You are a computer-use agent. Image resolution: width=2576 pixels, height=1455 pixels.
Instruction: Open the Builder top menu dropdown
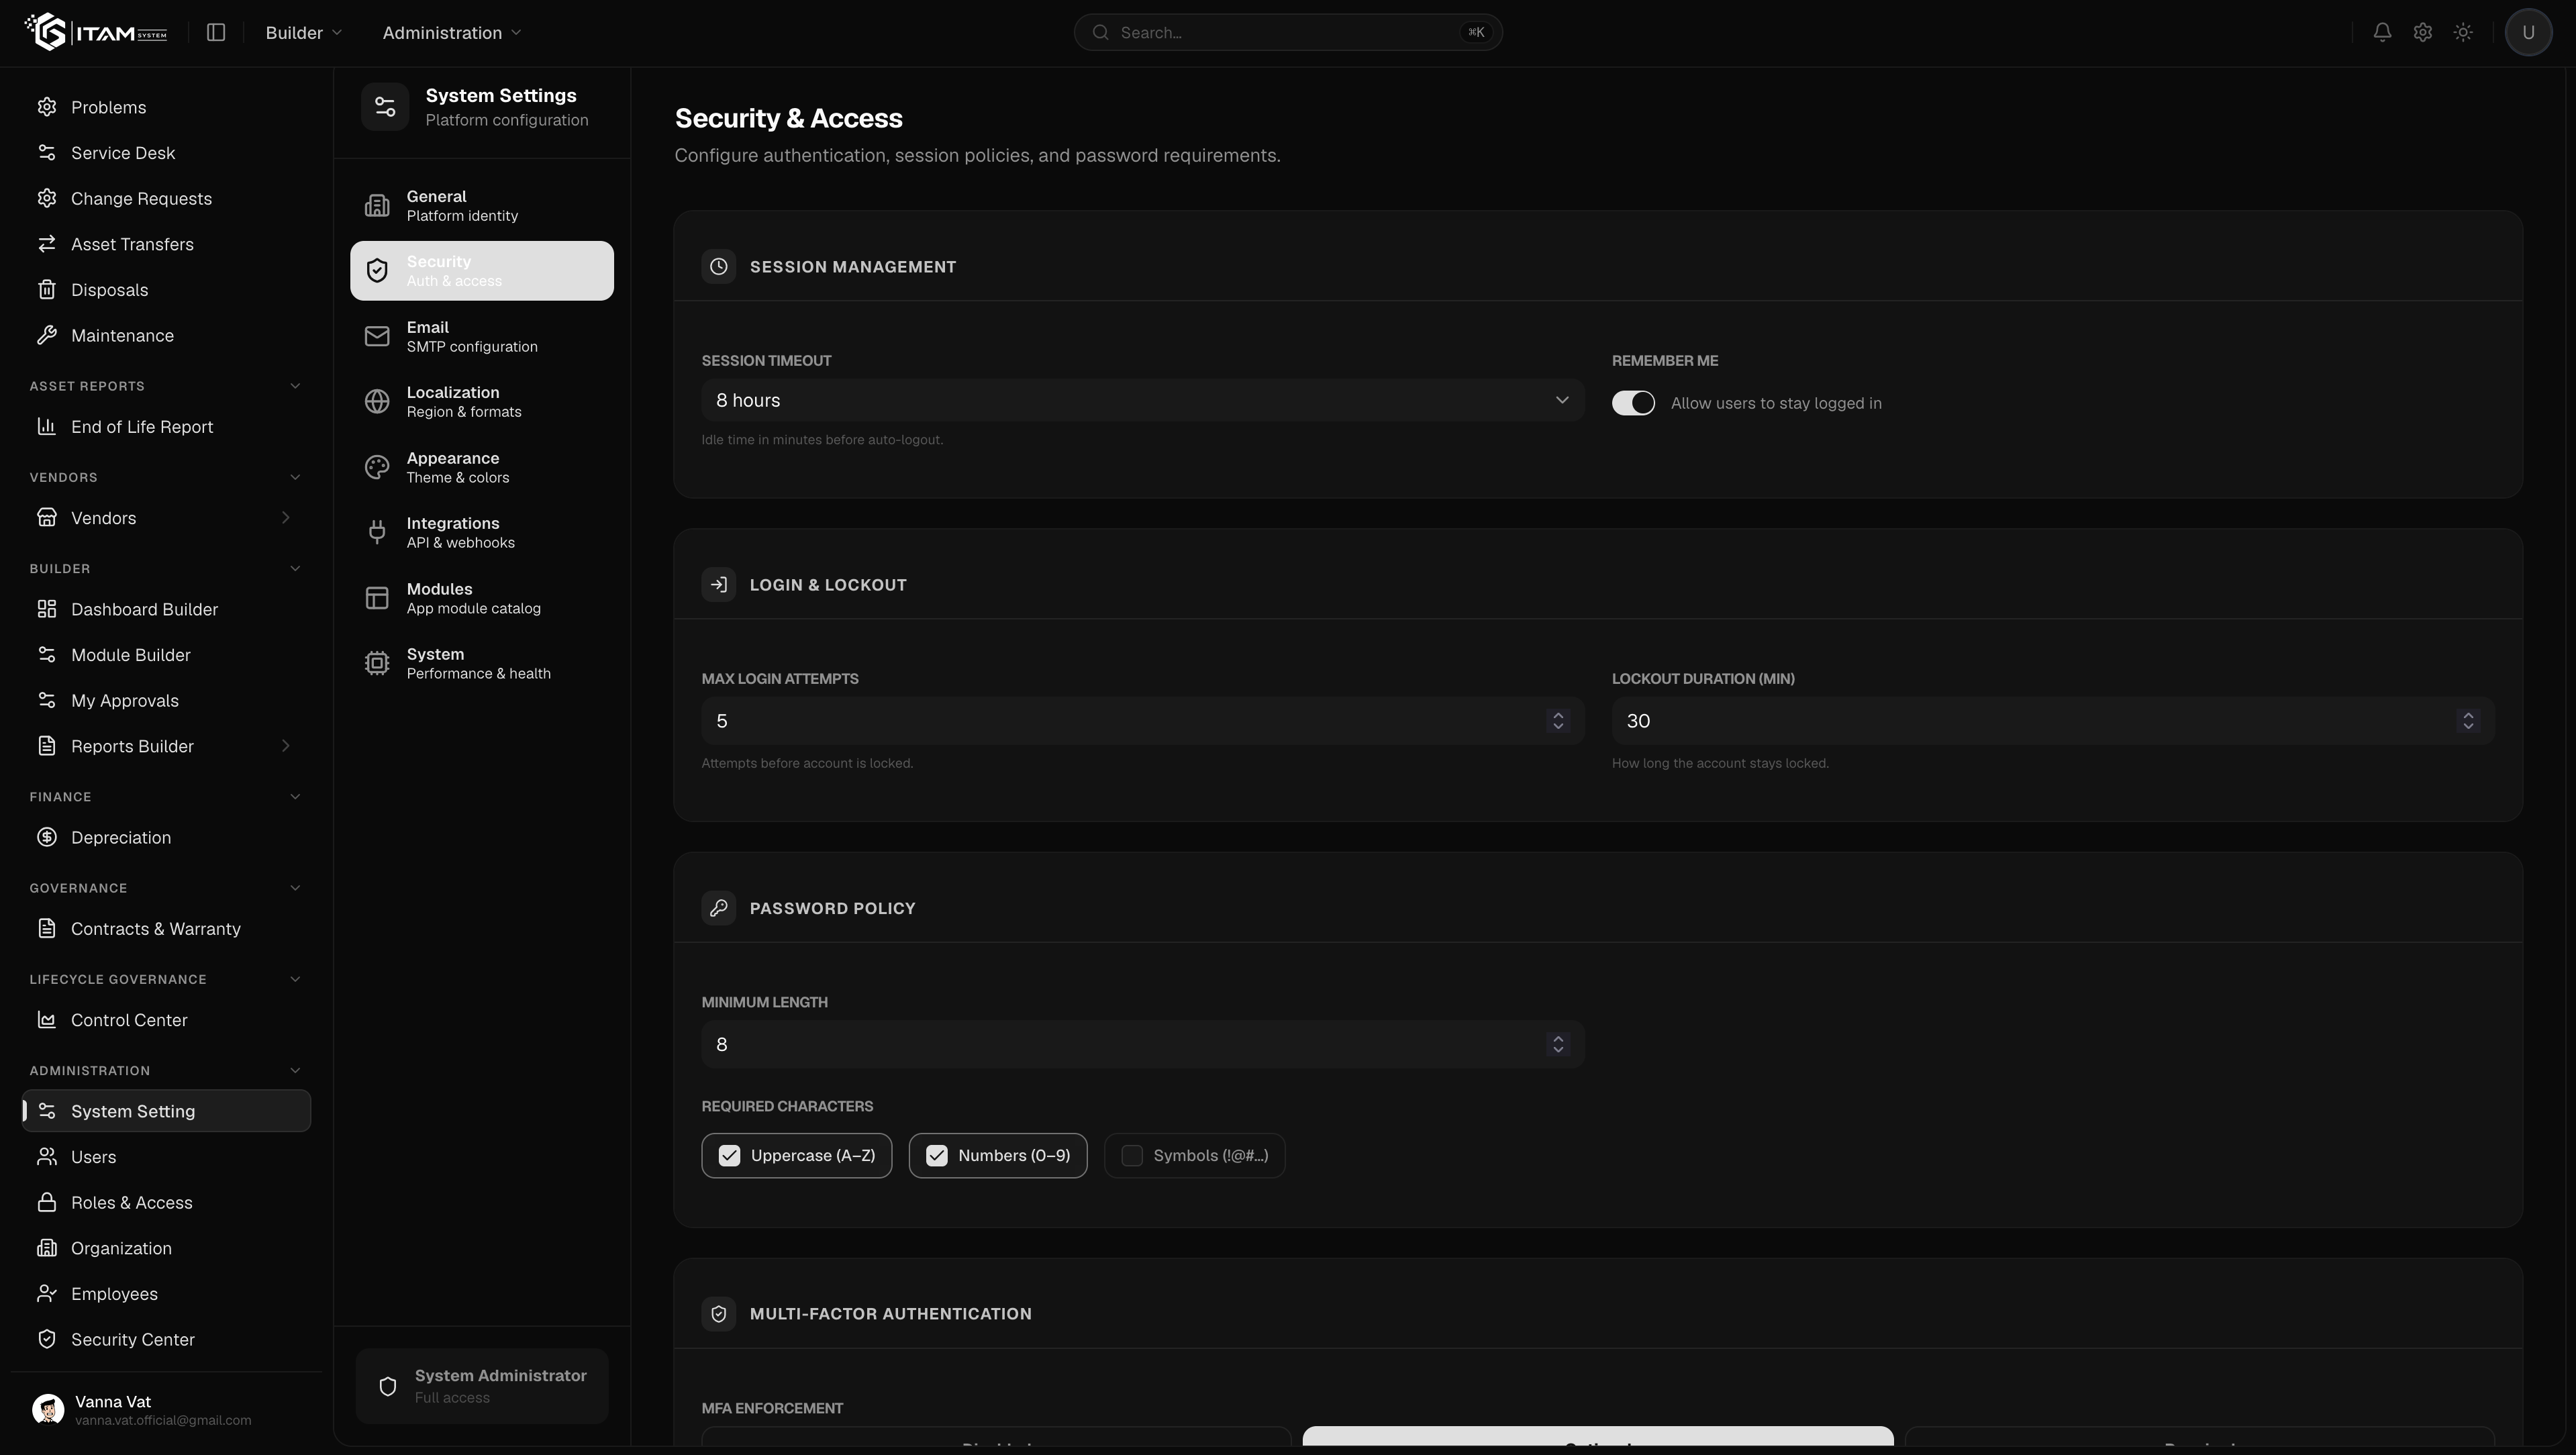tap(303, 32)
